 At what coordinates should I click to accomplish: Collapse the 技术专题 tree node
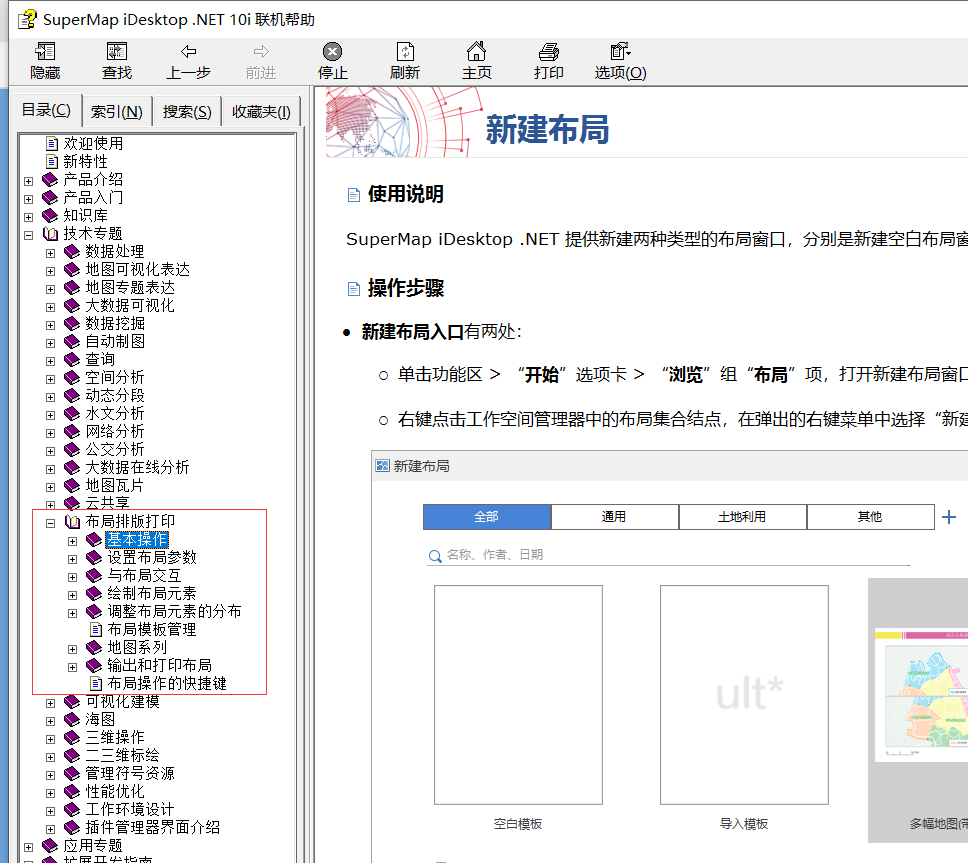click(28, 235)
